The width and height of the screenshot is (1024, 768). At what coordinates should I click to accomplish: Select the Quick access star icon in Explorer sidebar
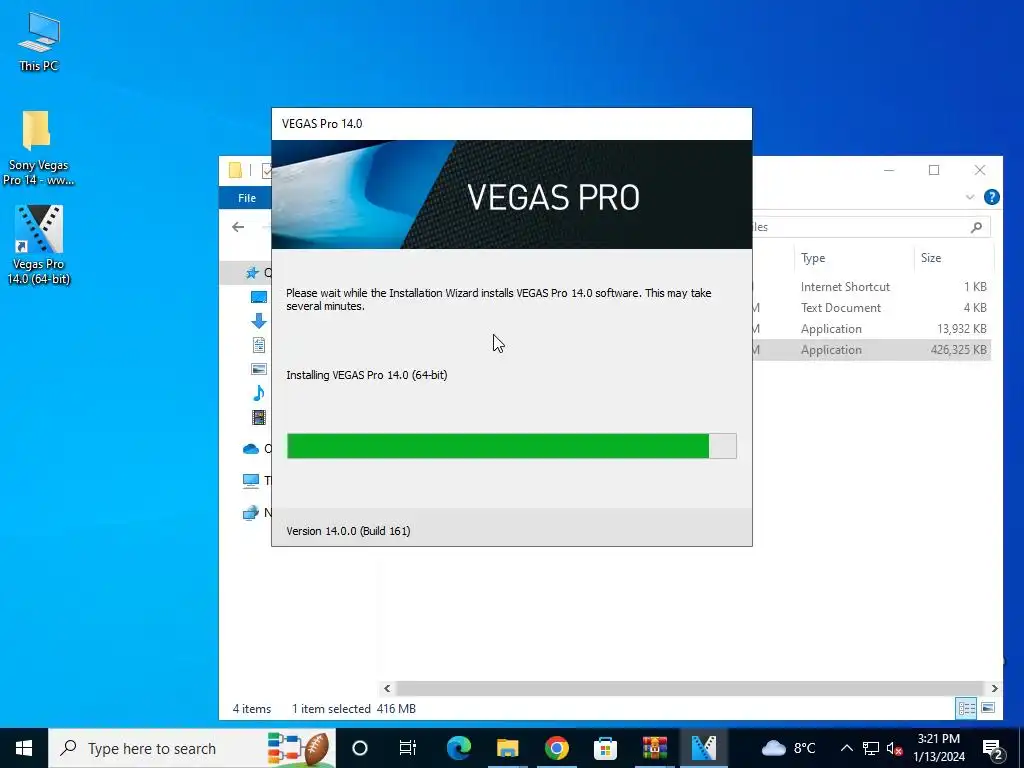click(x=252, y=273)
